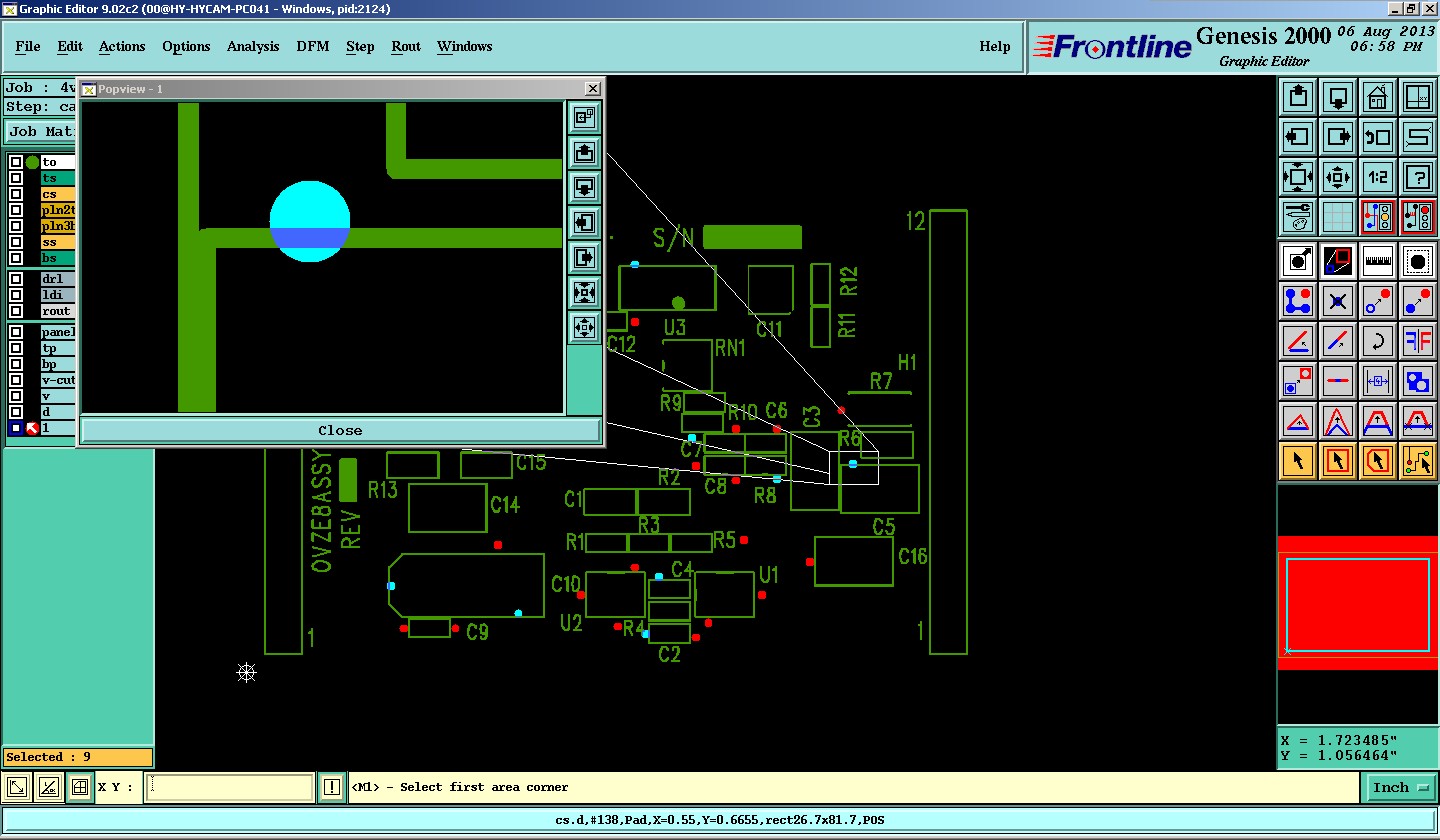Click the 1:2 scale zoom icon
1440x840 pixels.
(x=1378, y=177)
